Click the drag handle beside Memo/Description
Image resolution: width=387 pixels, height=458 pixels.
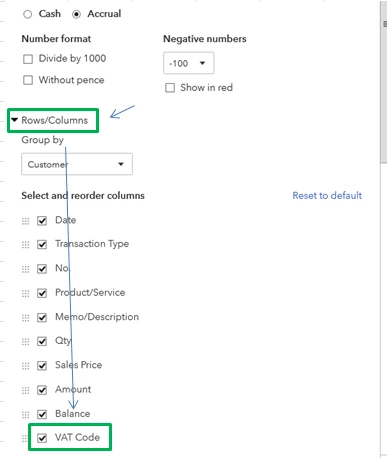(x=26, y=318)
